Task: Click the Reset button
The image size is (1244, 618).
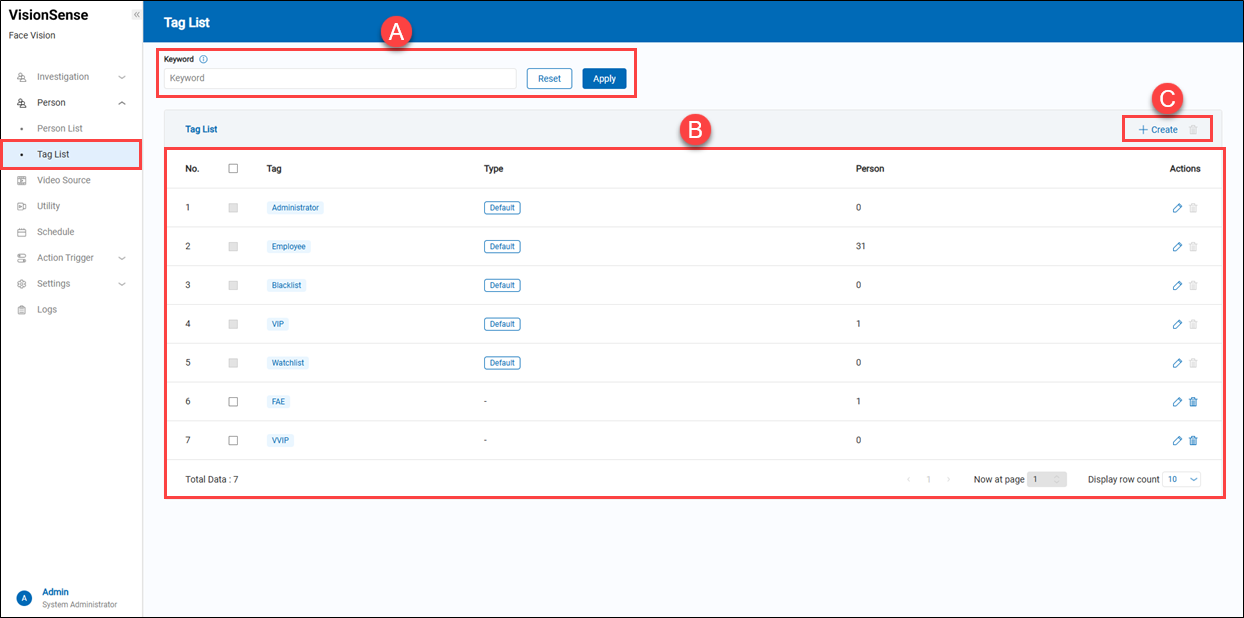Action: coord(549,79)
